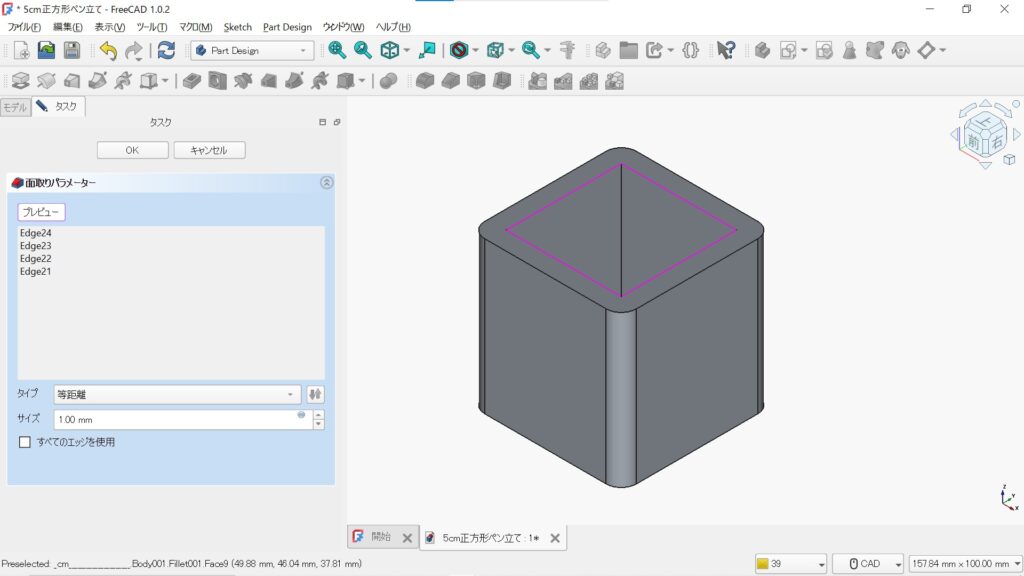Click the Save document icon

[x=72, y=50]
